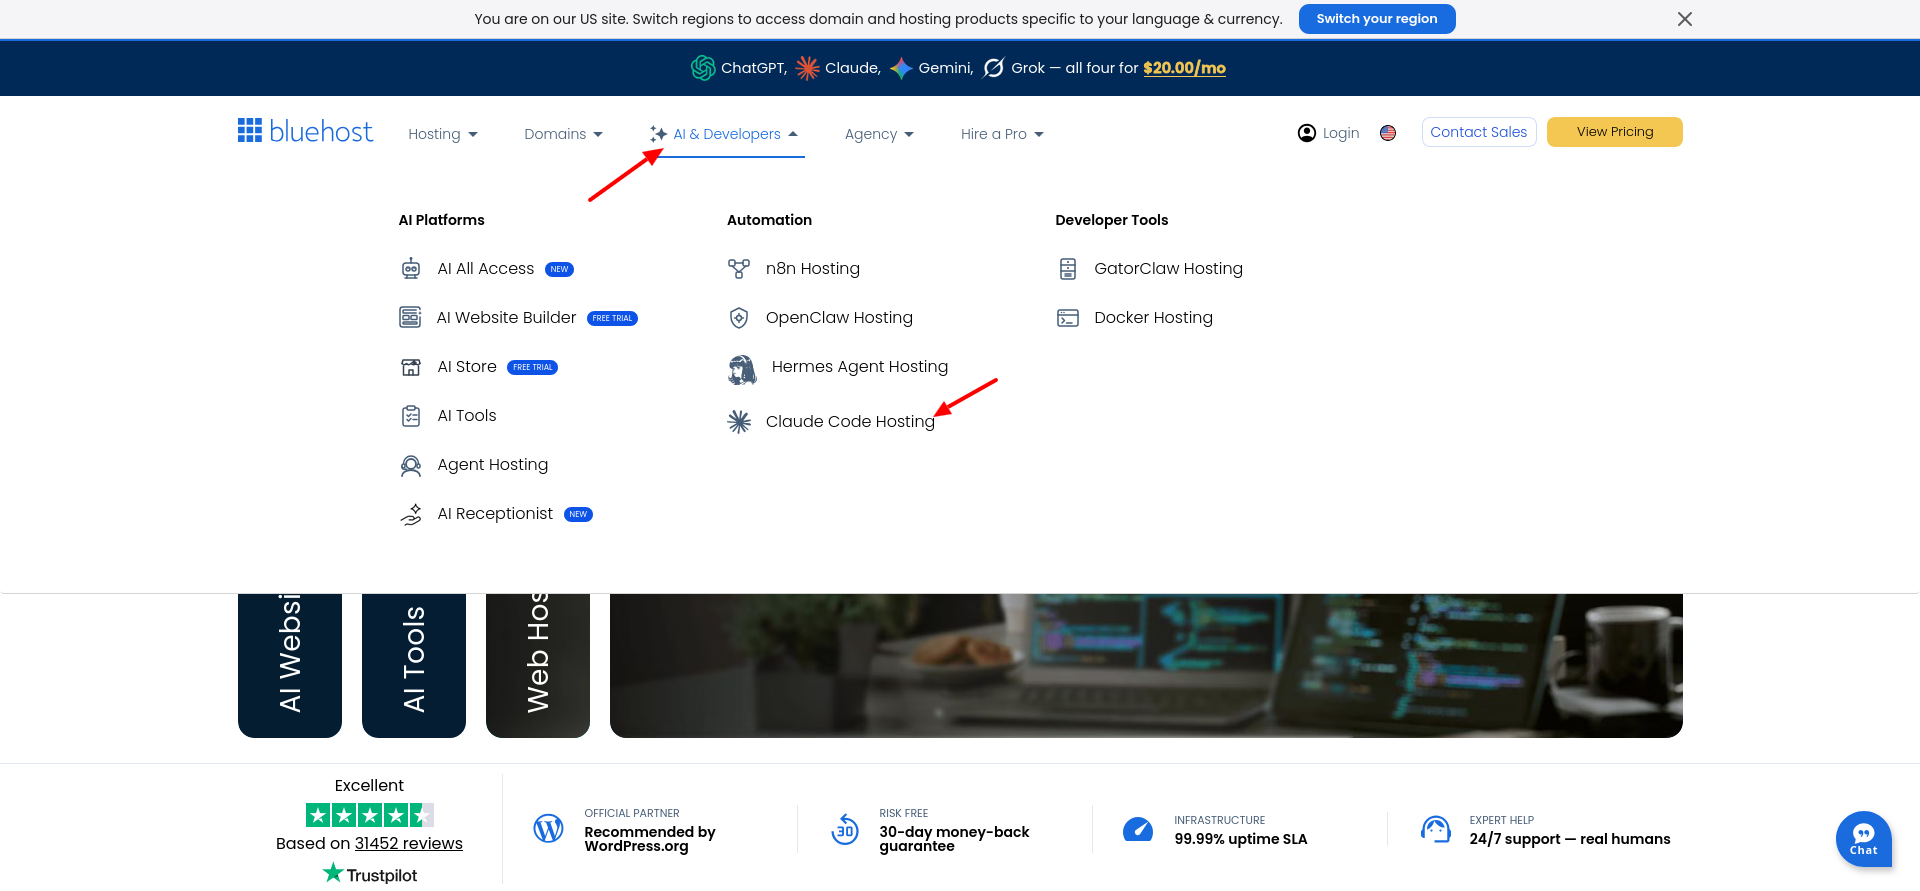The width and height of the screenshot is (1920, 891).
Task: Click the AI All Access robot icon
Action: tap(411, 268)
